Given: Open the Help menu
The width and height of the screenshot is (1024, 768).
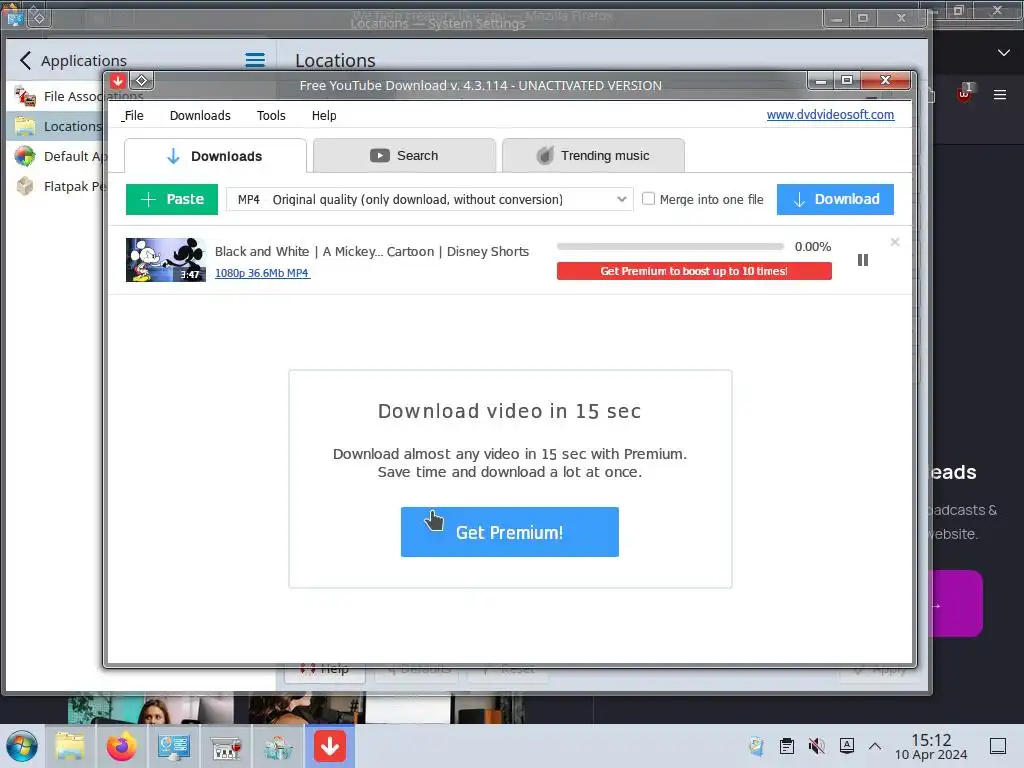Looking at the screenshot, I should [x=324, y=116].
